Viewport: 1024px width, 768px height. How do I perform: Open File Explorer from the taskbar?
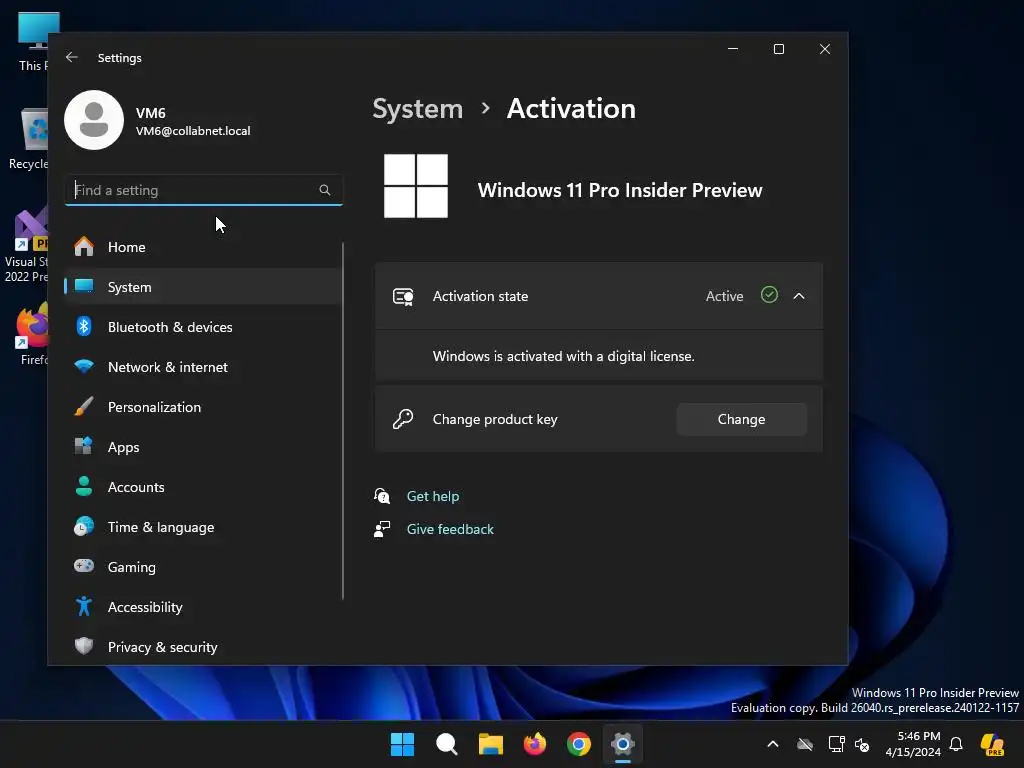490,744
